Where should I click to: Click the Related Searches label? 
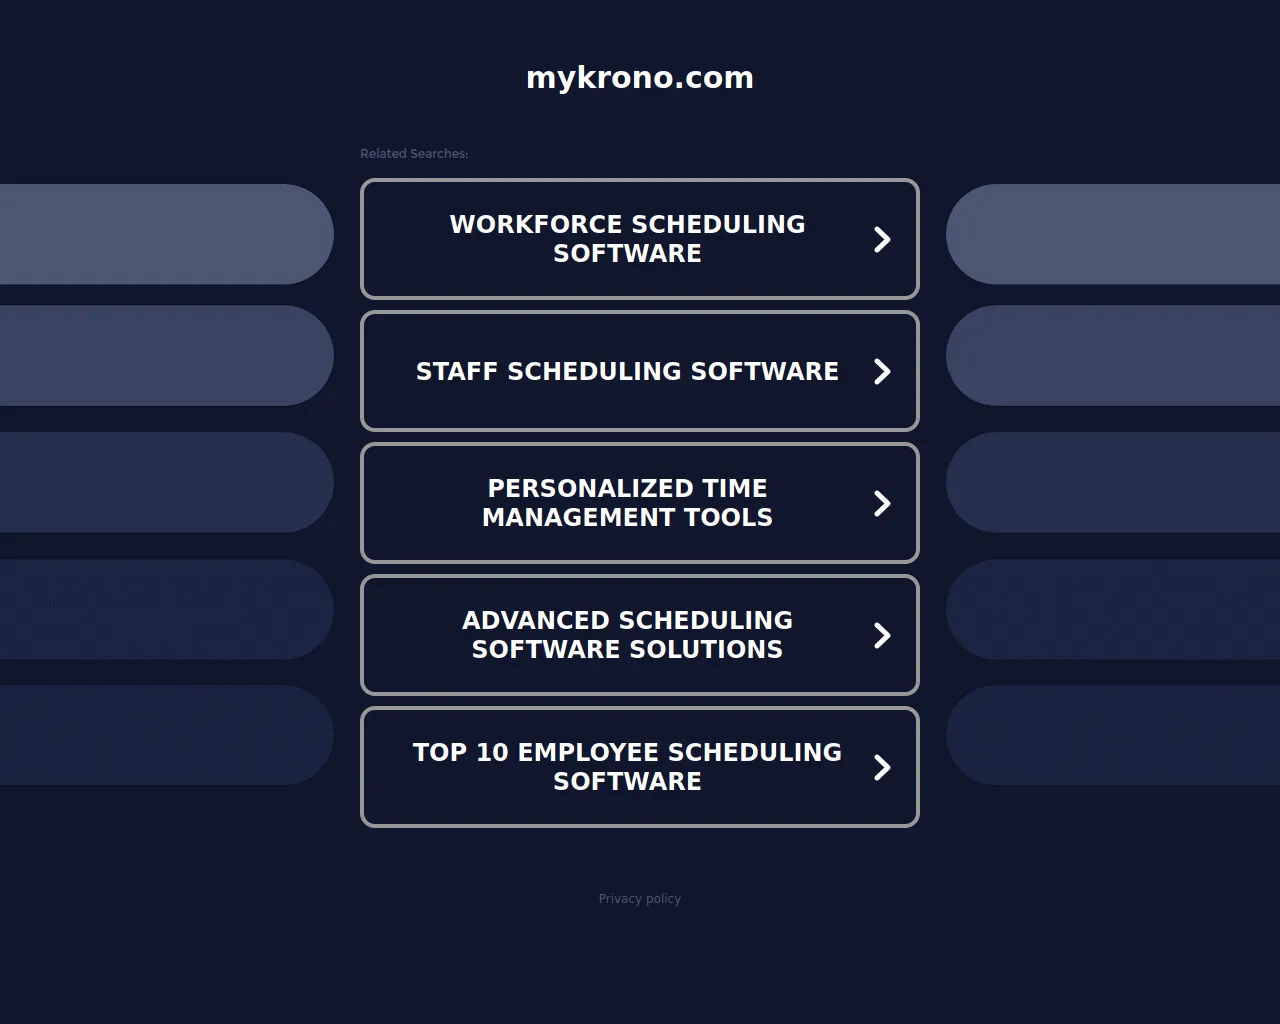click(414, 154)
